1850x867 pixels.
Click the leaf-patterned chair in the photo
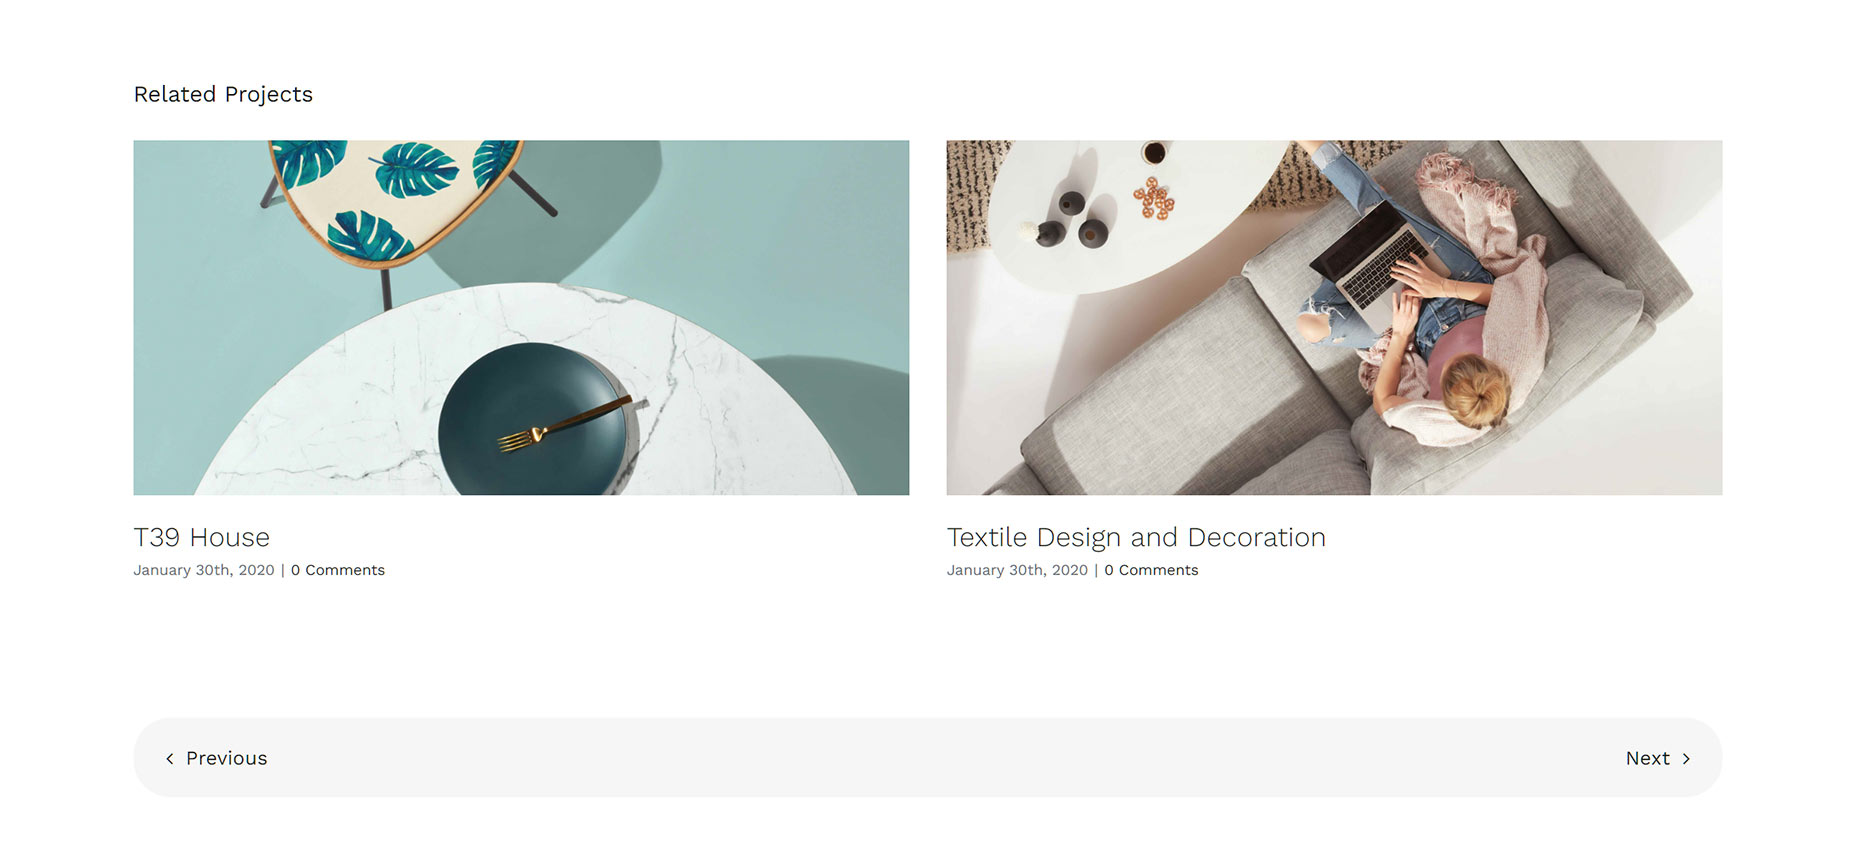pyautogui.click(x=397, y=198)
